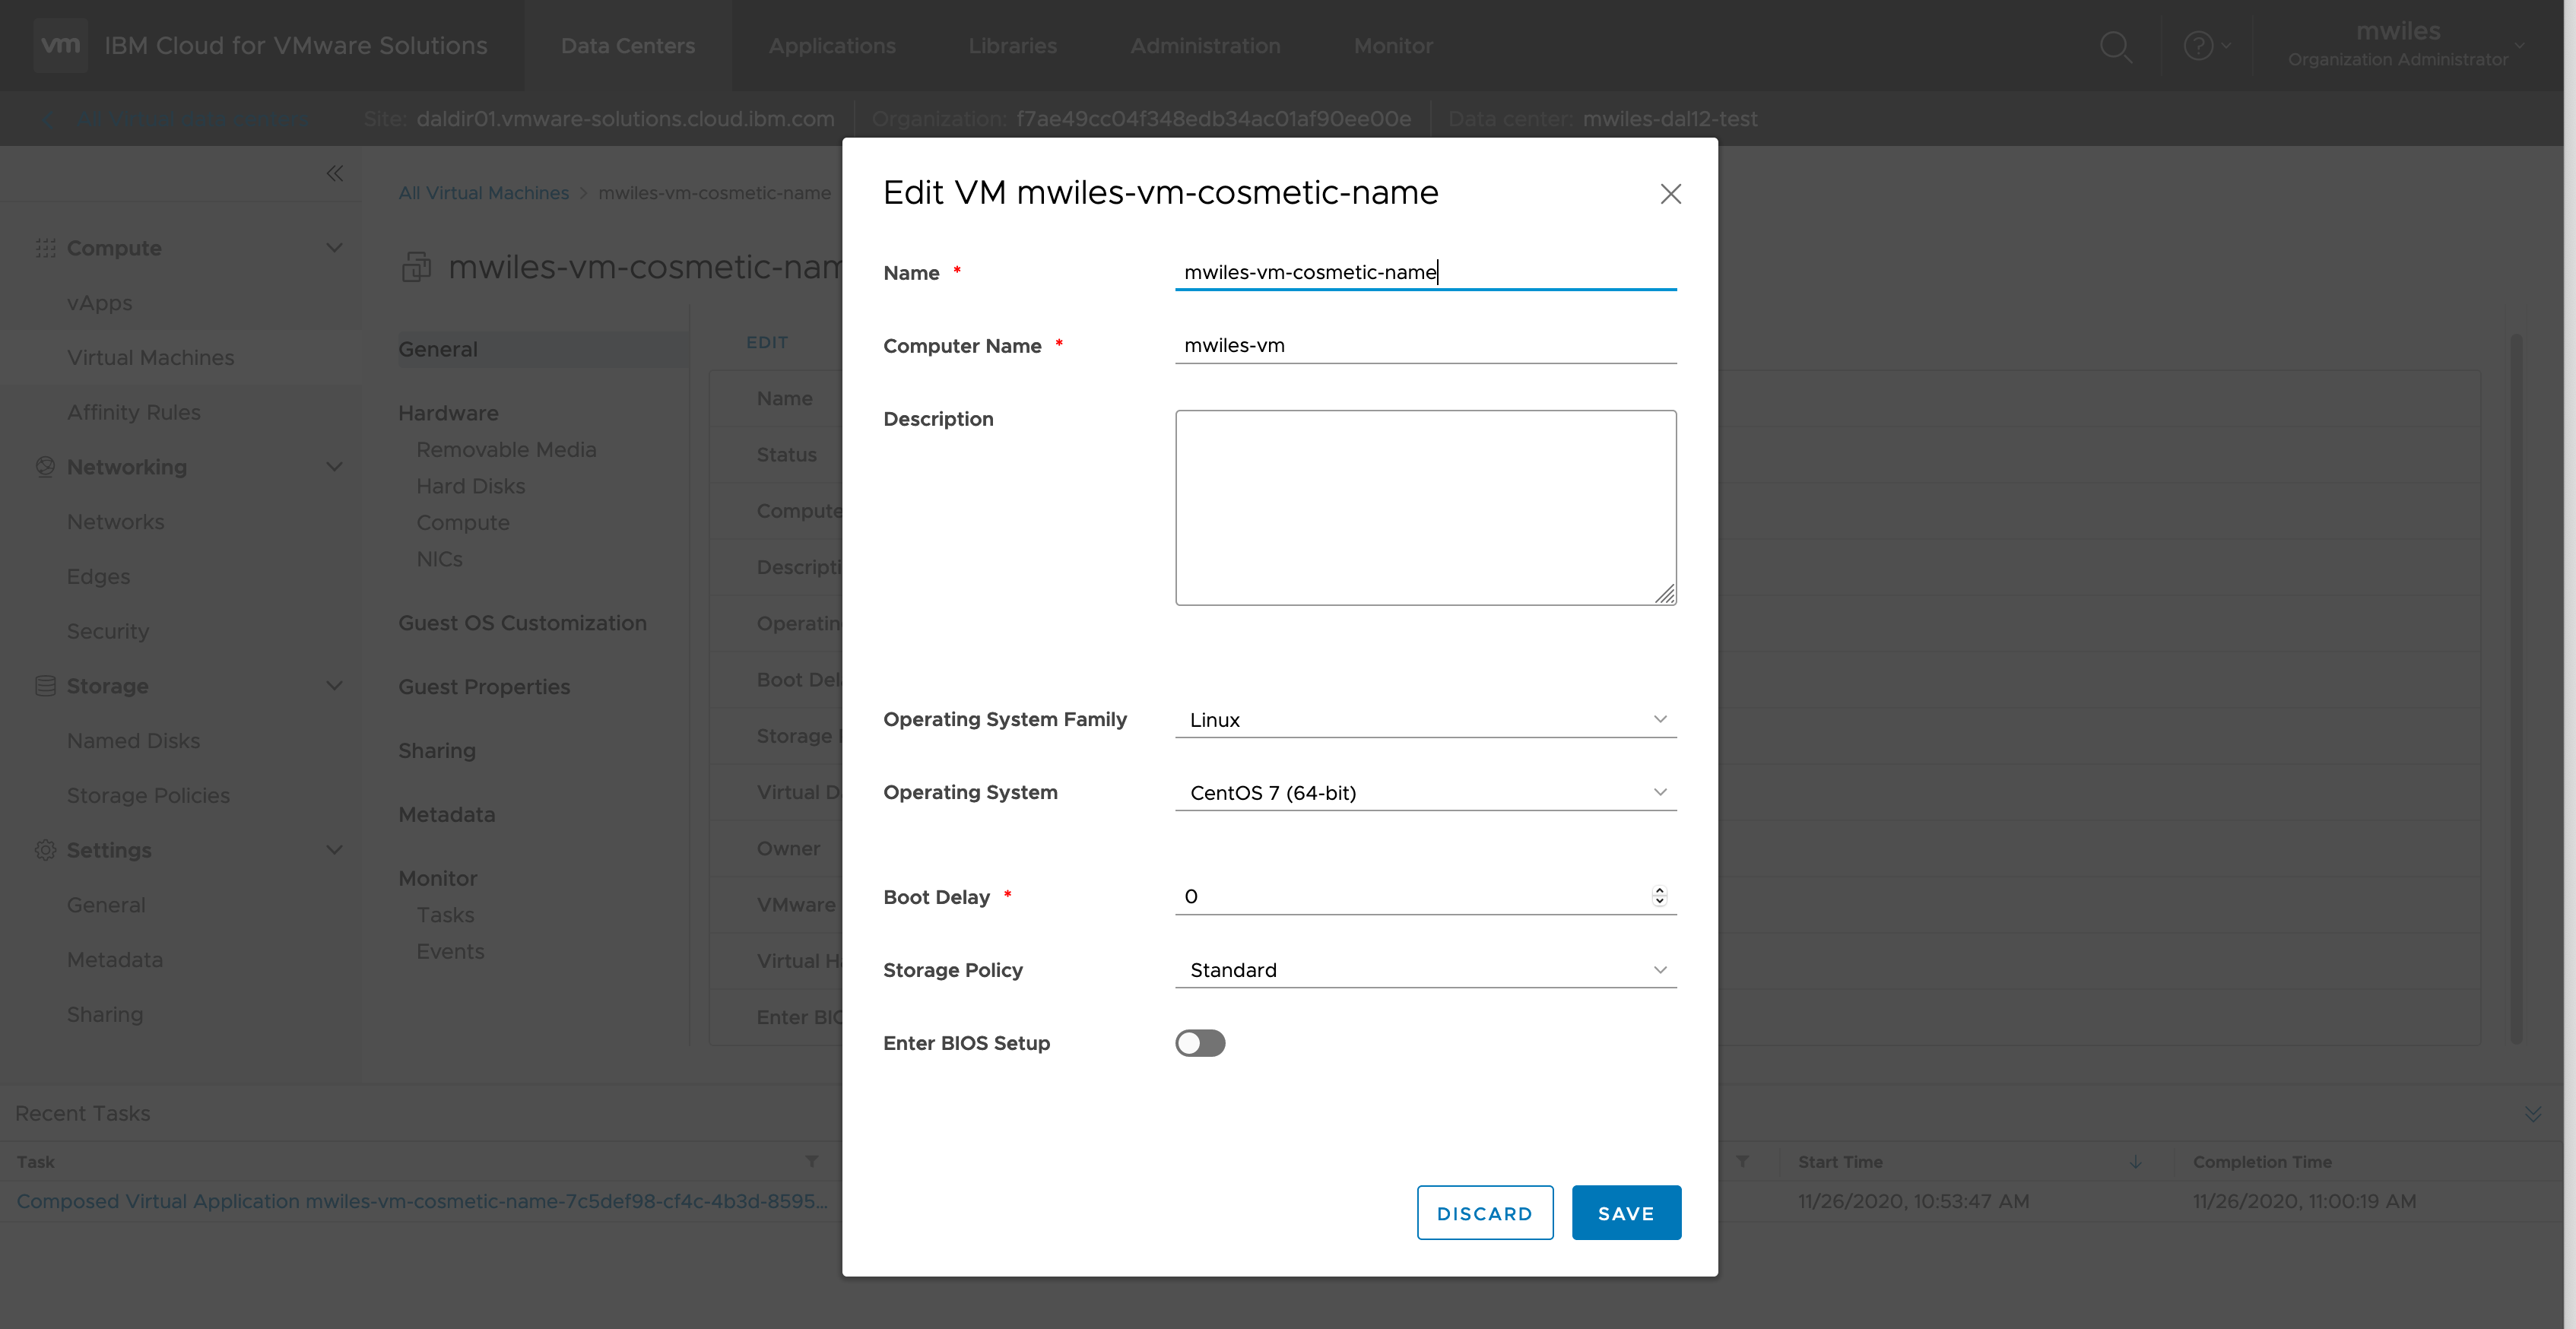
Task: Open the help question mark menu
Action: point(2199,46)
